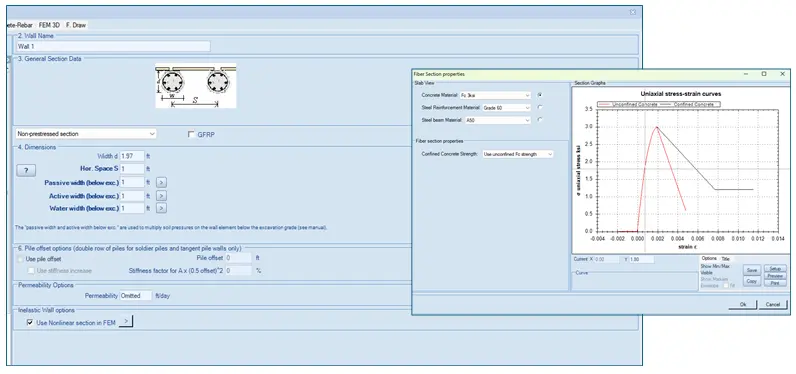Open Active width arrow button

[161, 195]
